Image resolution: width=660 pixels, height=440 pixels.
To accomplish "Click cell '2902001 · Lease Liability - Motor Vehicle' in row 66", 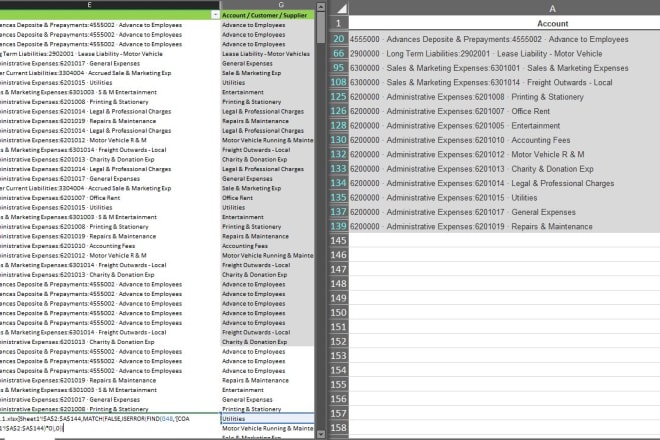I will 504,53.
